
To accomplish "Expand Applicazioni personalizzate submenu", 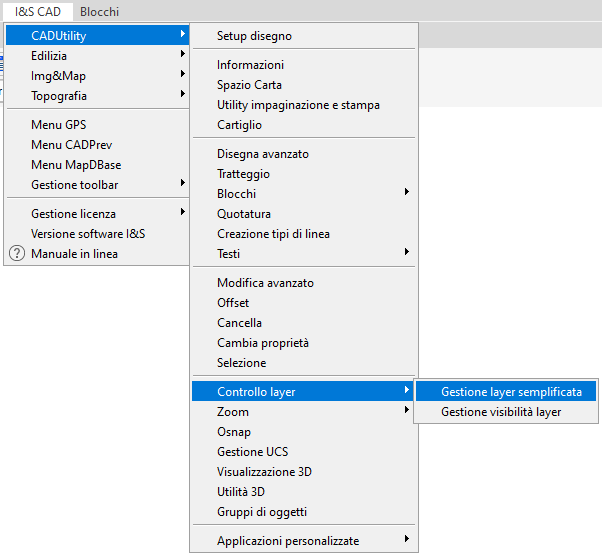I will (x=304, y=541).
